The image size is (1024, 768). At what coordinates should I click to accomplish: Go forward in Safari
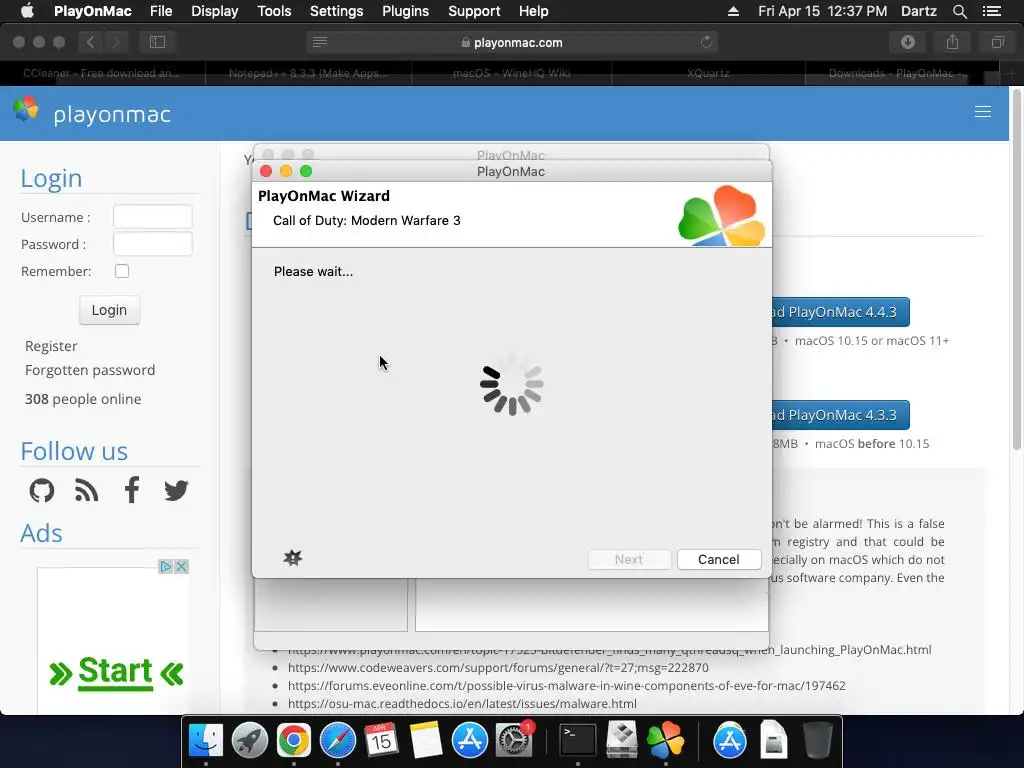[x=116, y=42]
